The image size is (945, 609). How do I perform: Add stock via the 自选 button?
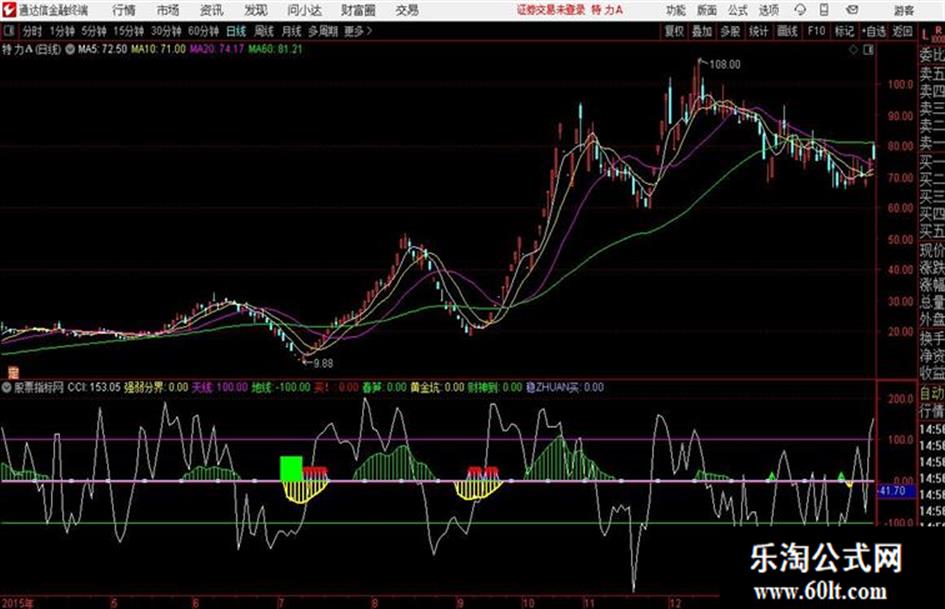[x=874, y=31]
